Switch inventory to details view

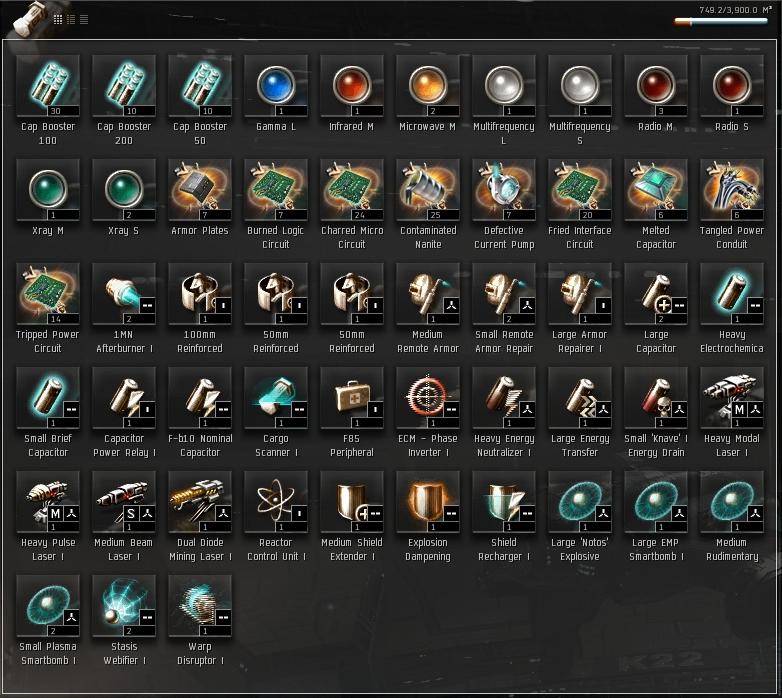(x=71, y=19)
